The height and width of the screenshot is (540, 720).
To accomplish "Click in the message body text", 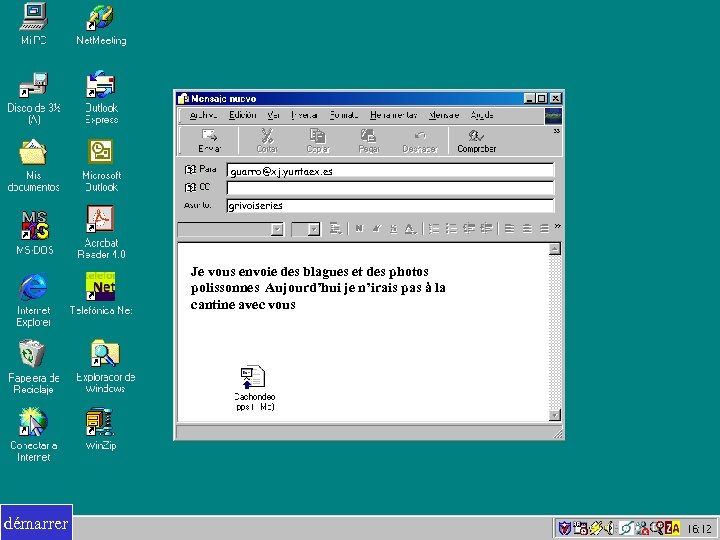I will [318, 288].
